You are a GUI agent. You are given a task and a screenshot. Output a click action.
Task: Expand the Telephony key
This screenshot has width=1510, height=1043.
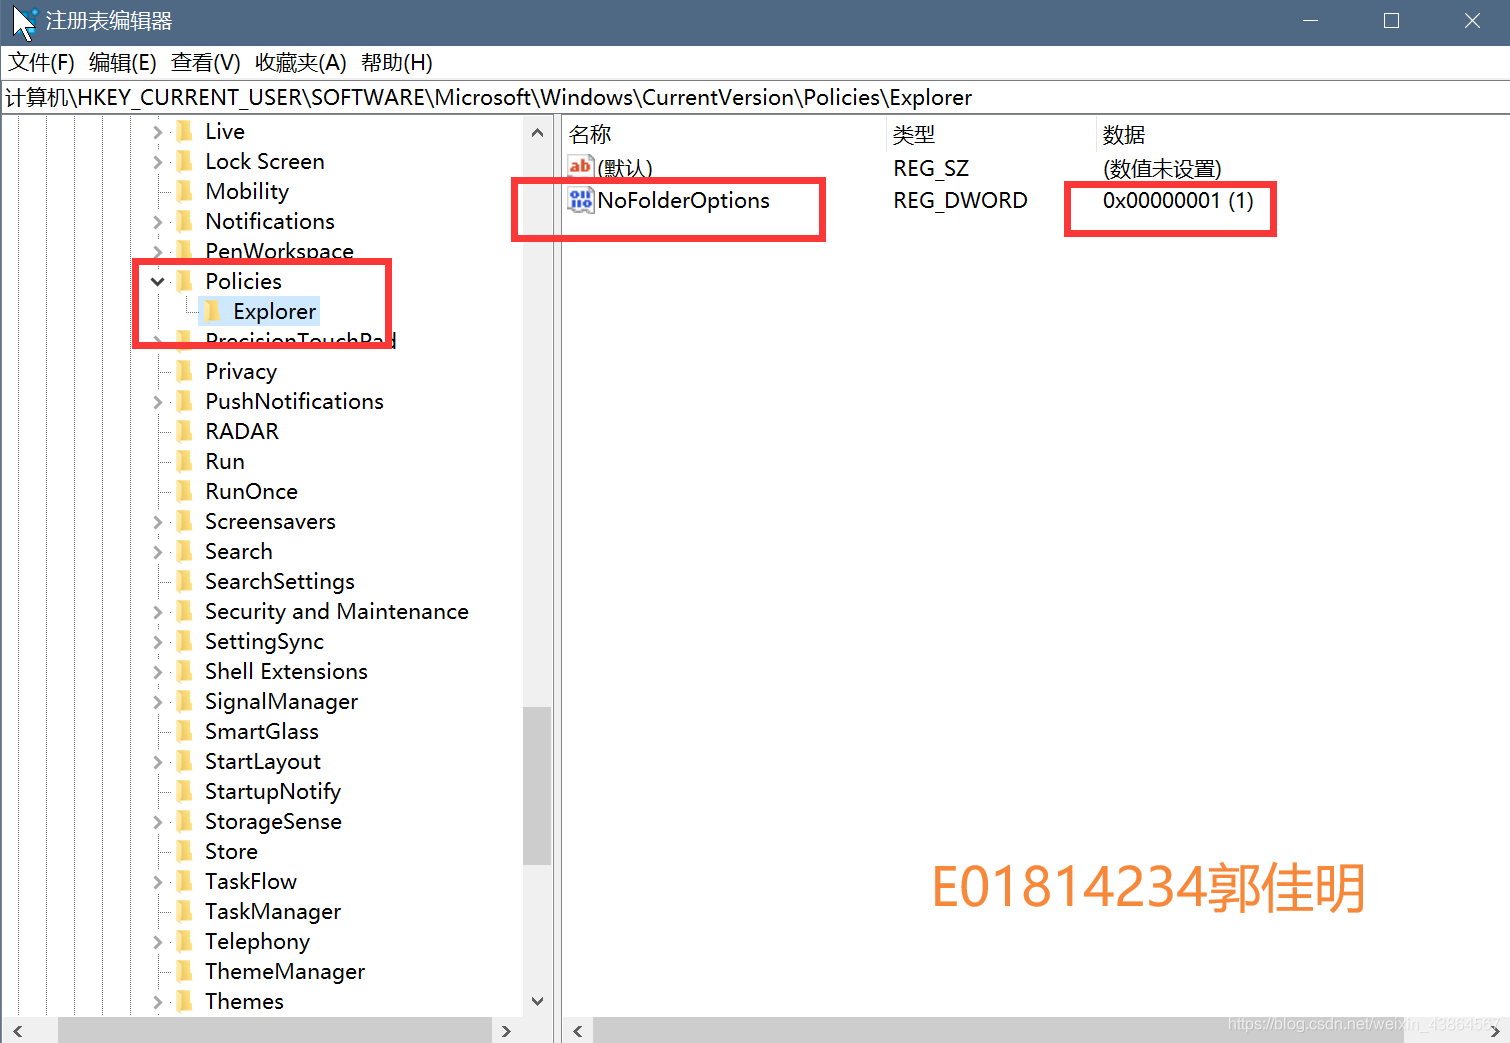click(x=157, y=942)
